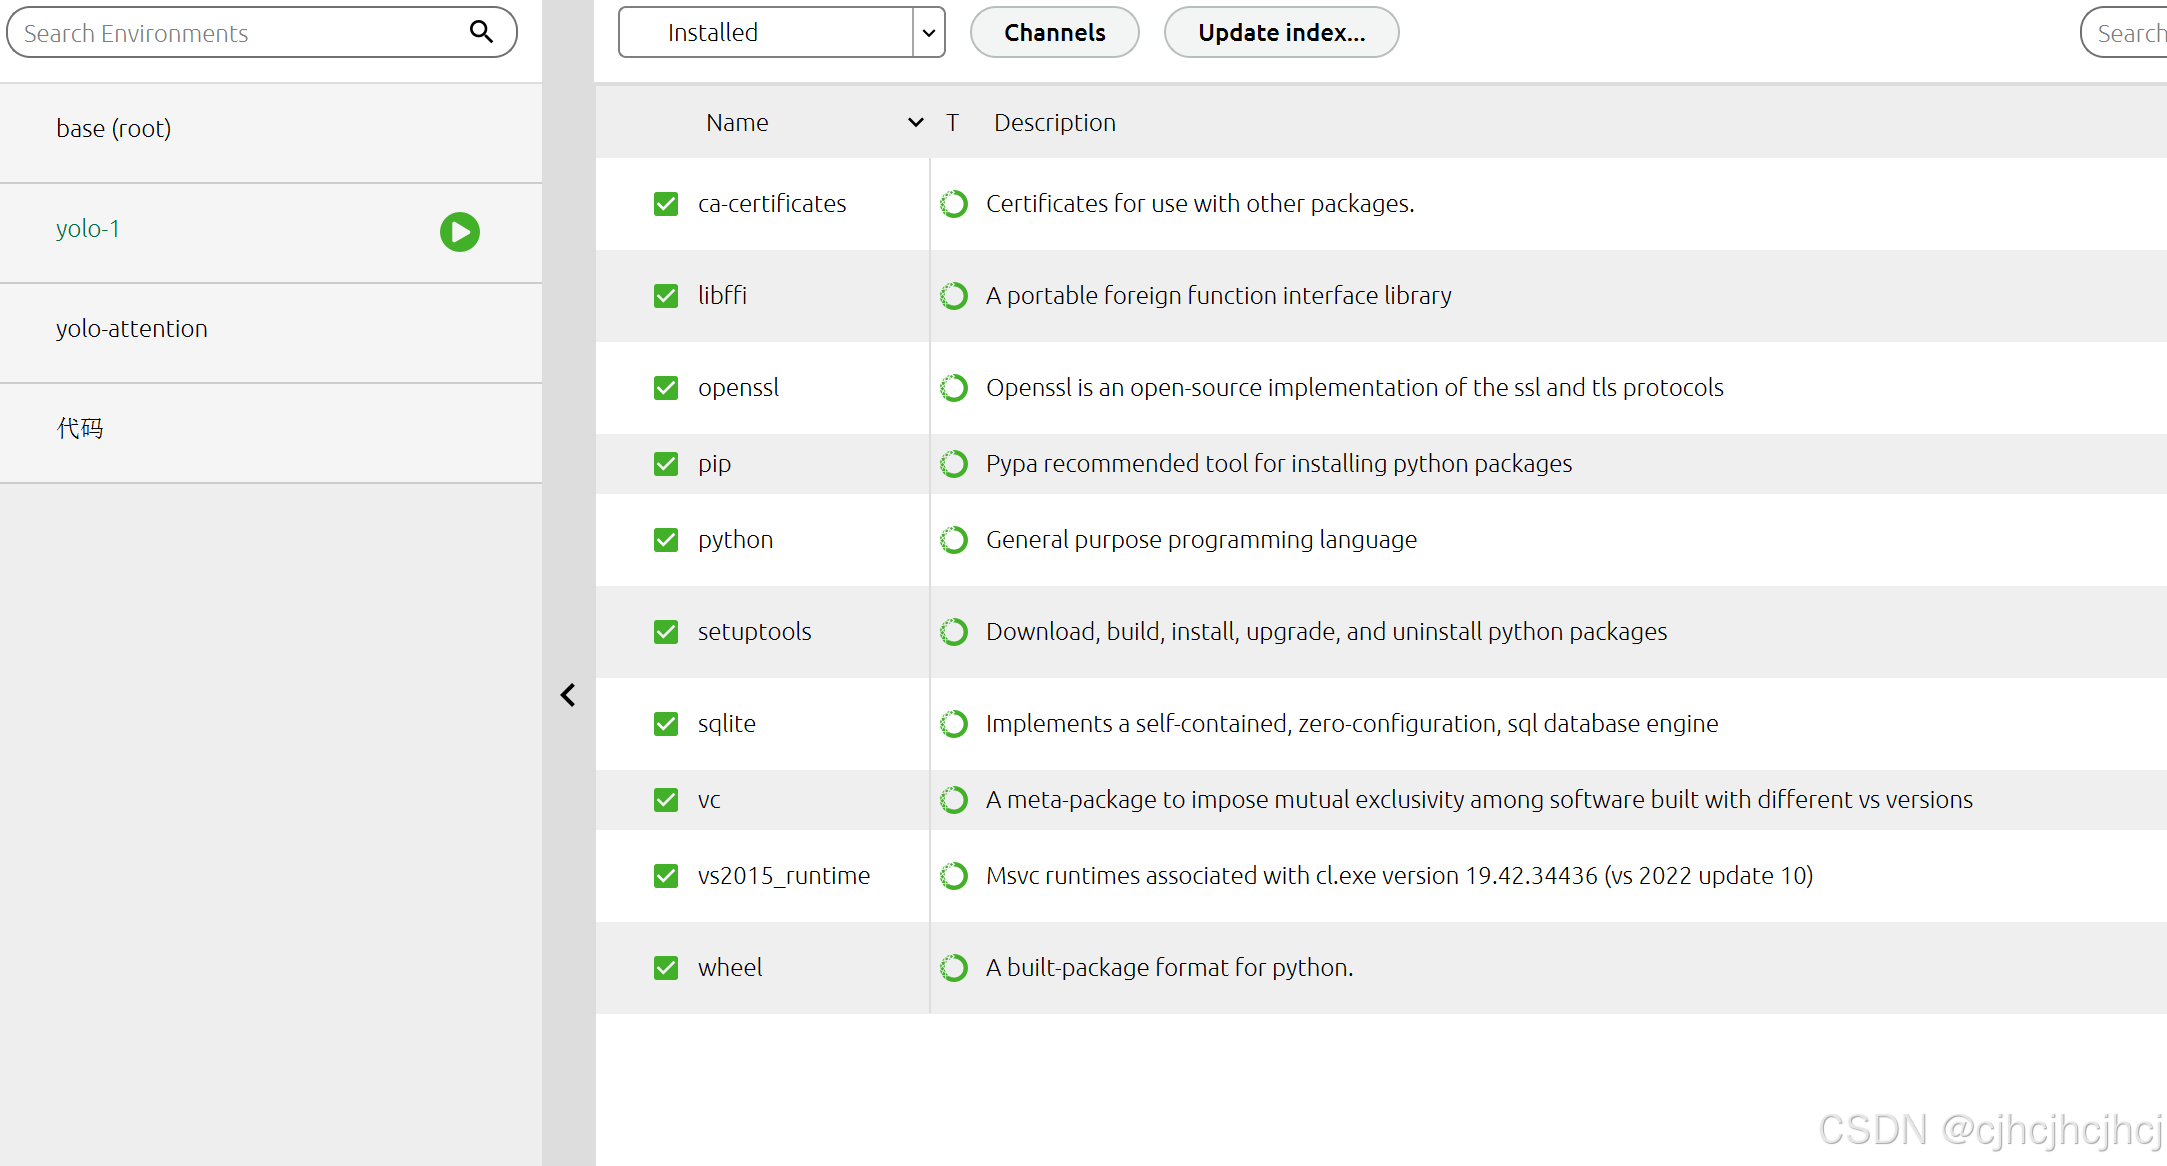Click the green play button for yolo-1

(x=460, y=231)
